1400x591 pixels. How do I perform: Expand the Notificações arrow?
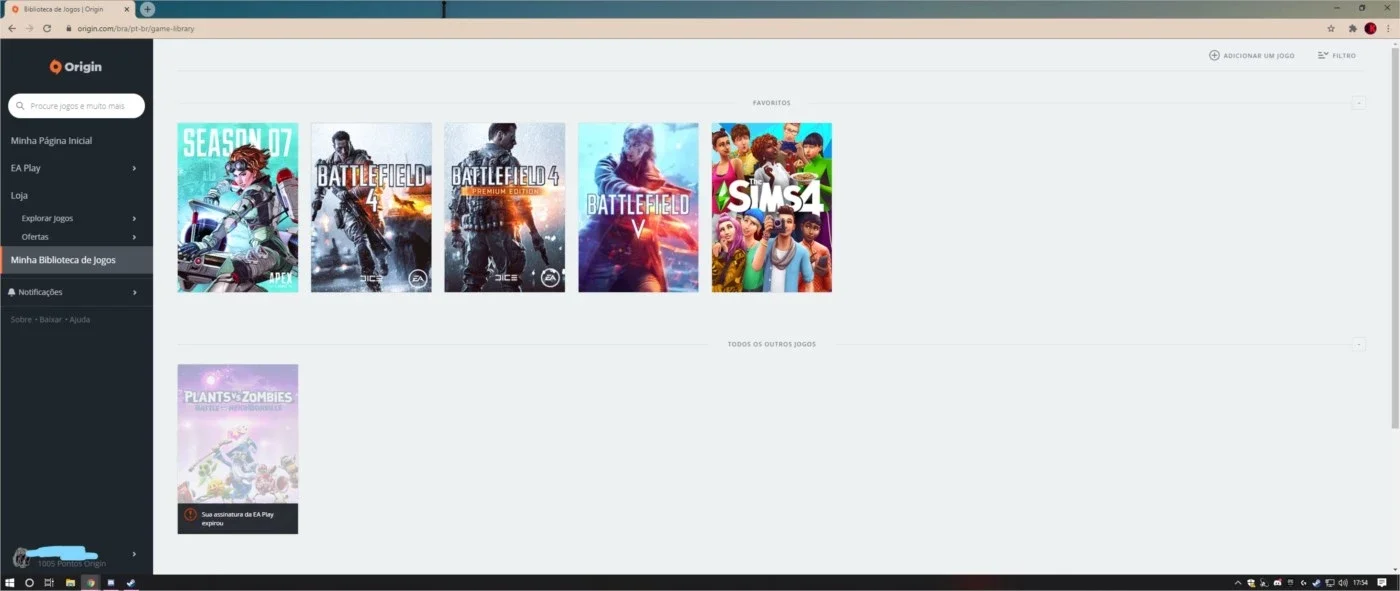(x=134, y=292)
